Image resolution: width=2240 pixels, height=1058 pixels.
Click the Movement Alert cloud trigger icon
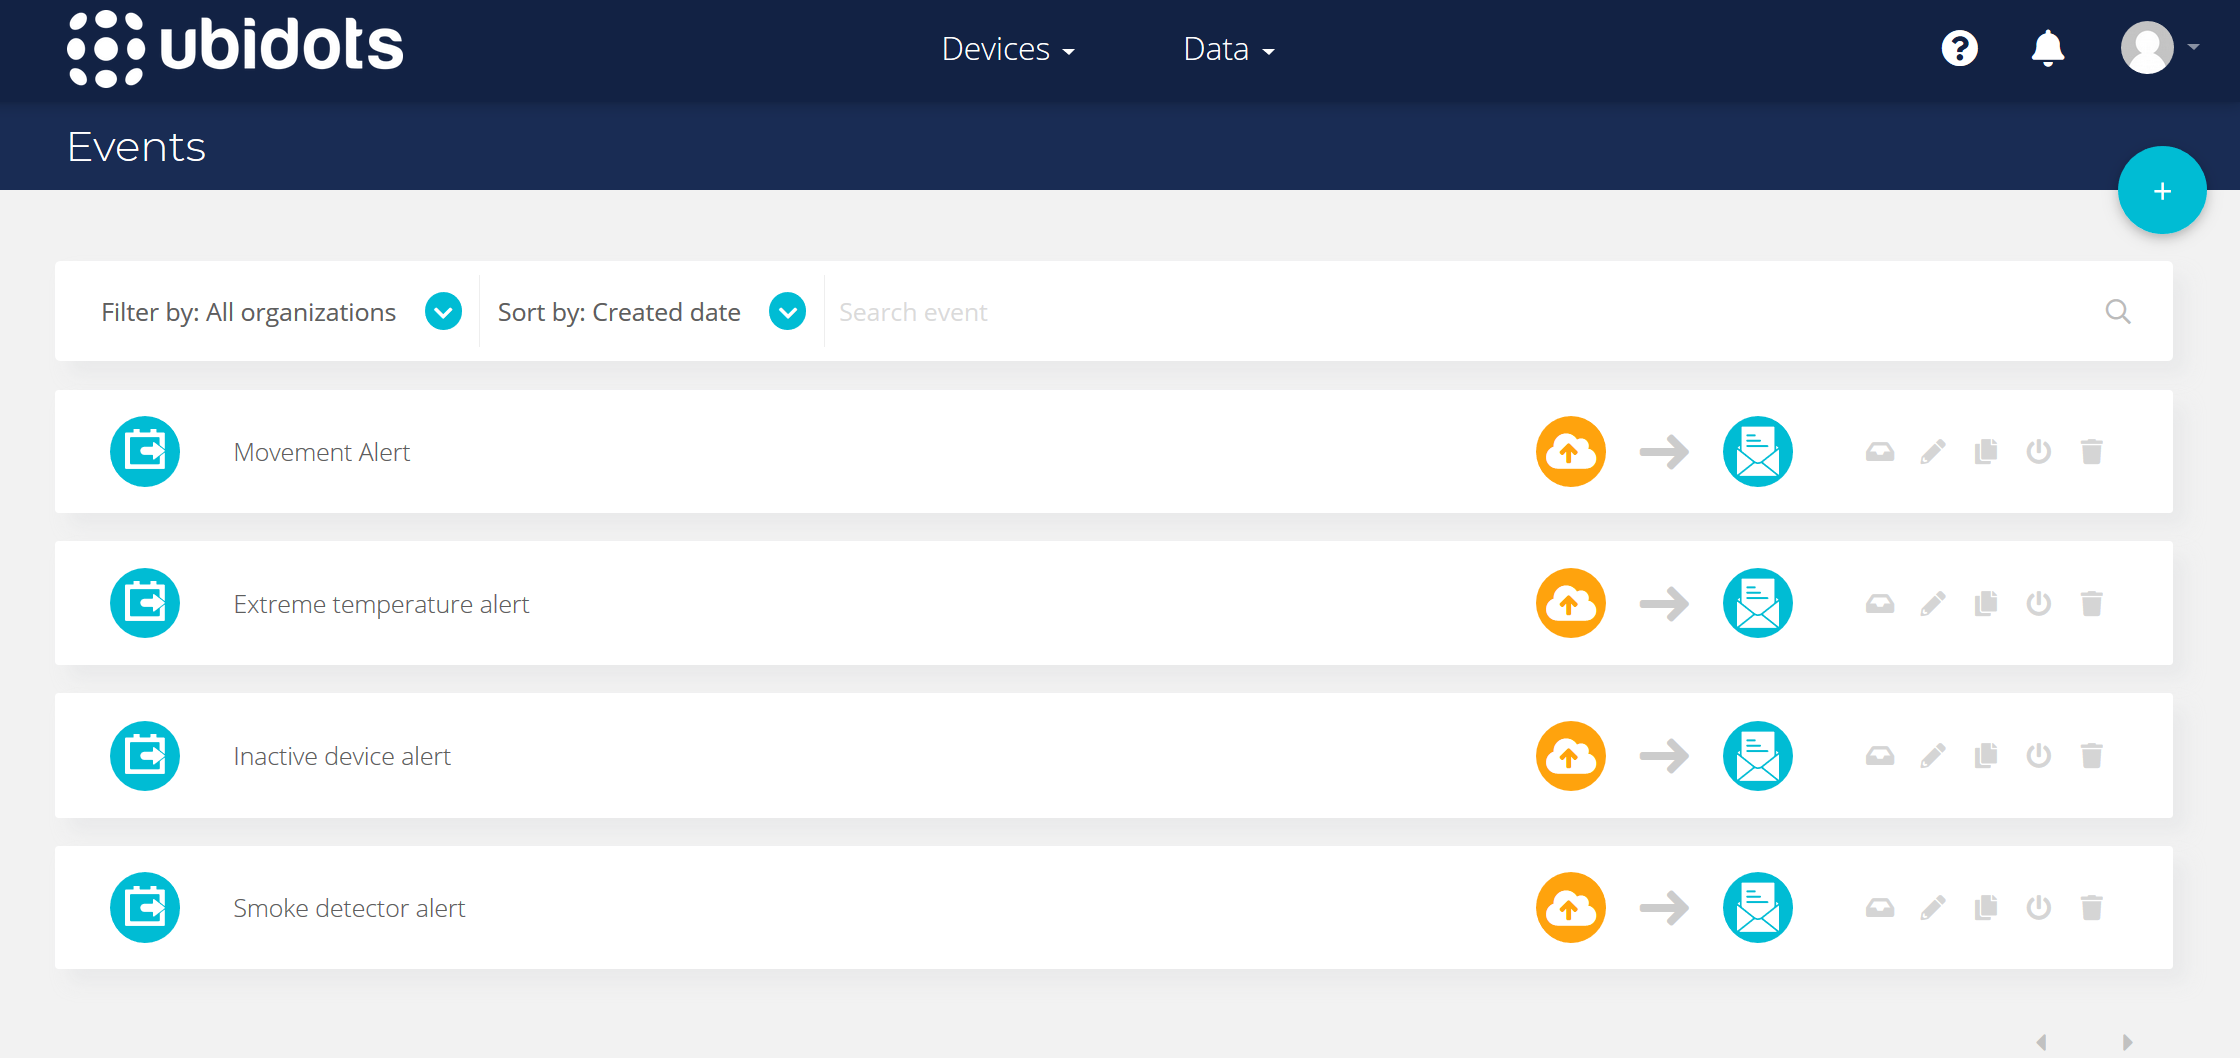pyautogui.click(x=1571, y=451)
